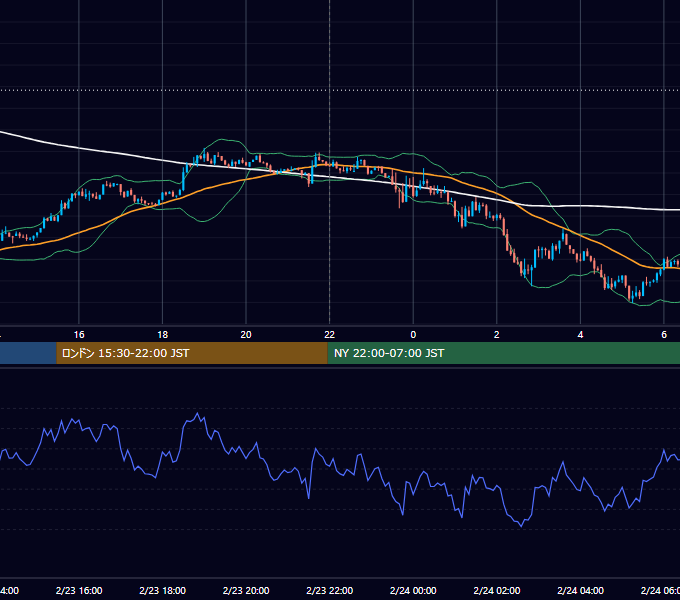Click the 2/24 02:00 date label

point(497,590)
